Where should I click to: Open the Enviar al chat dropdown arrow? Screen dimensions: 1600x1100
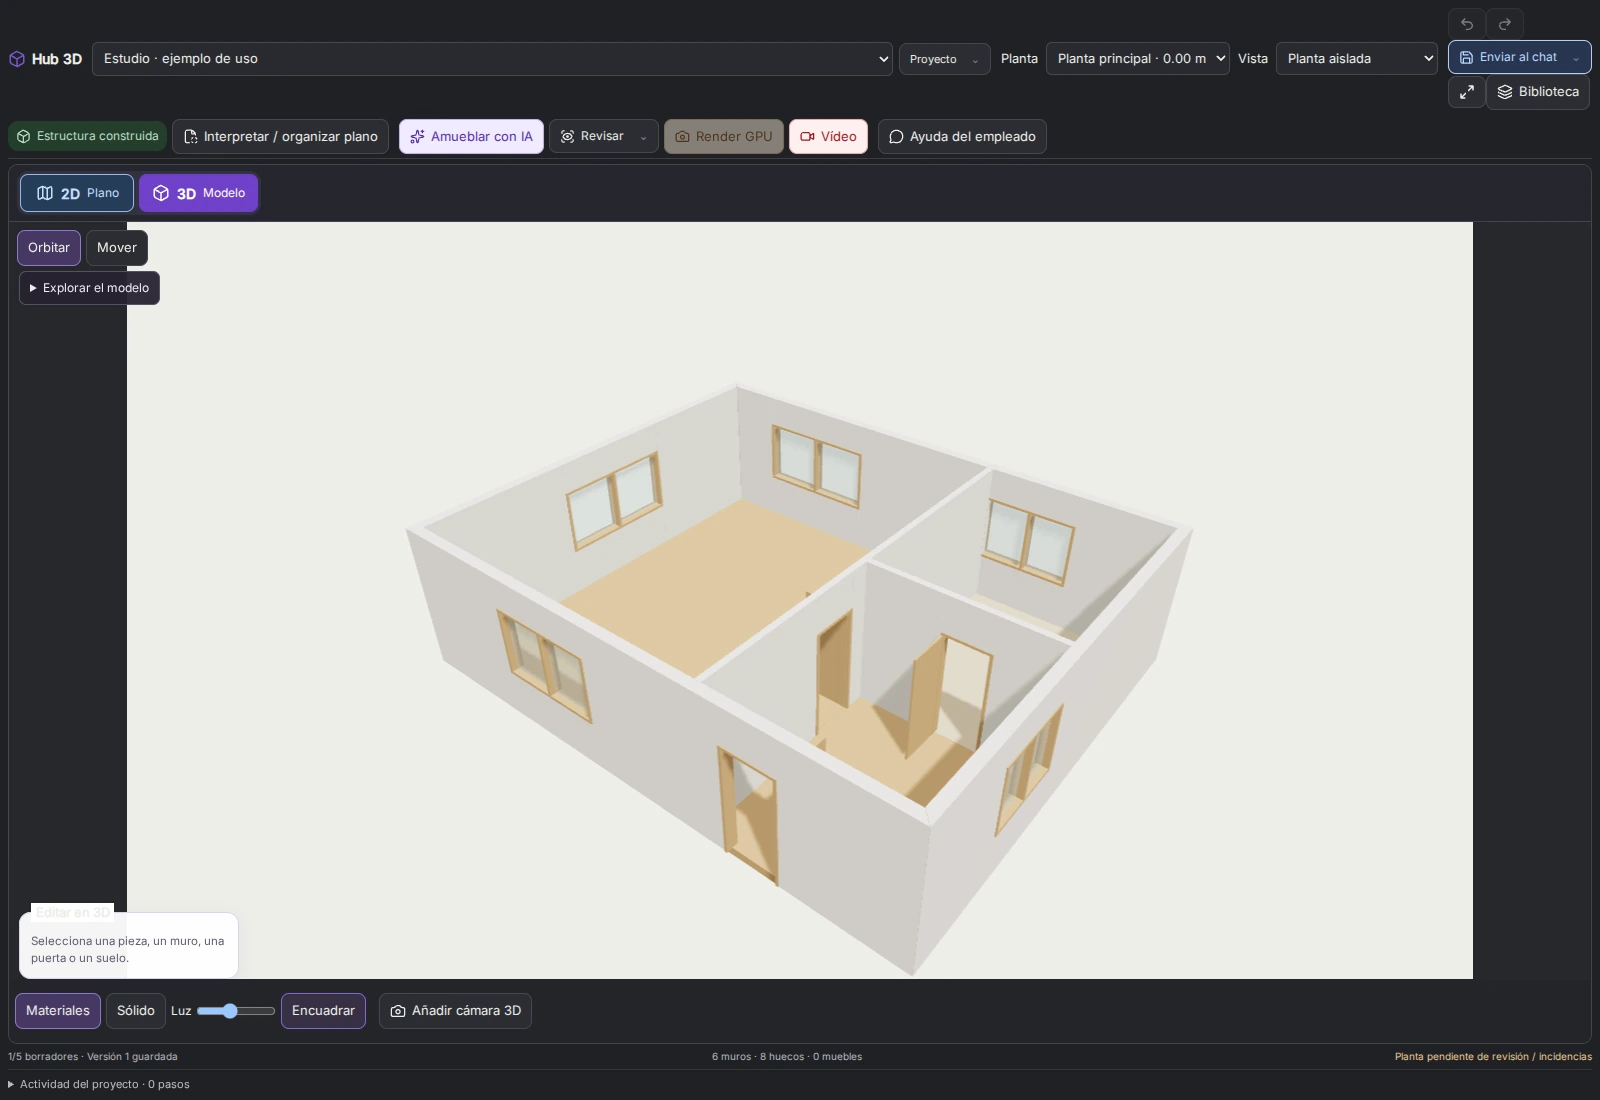point(1577,58)
